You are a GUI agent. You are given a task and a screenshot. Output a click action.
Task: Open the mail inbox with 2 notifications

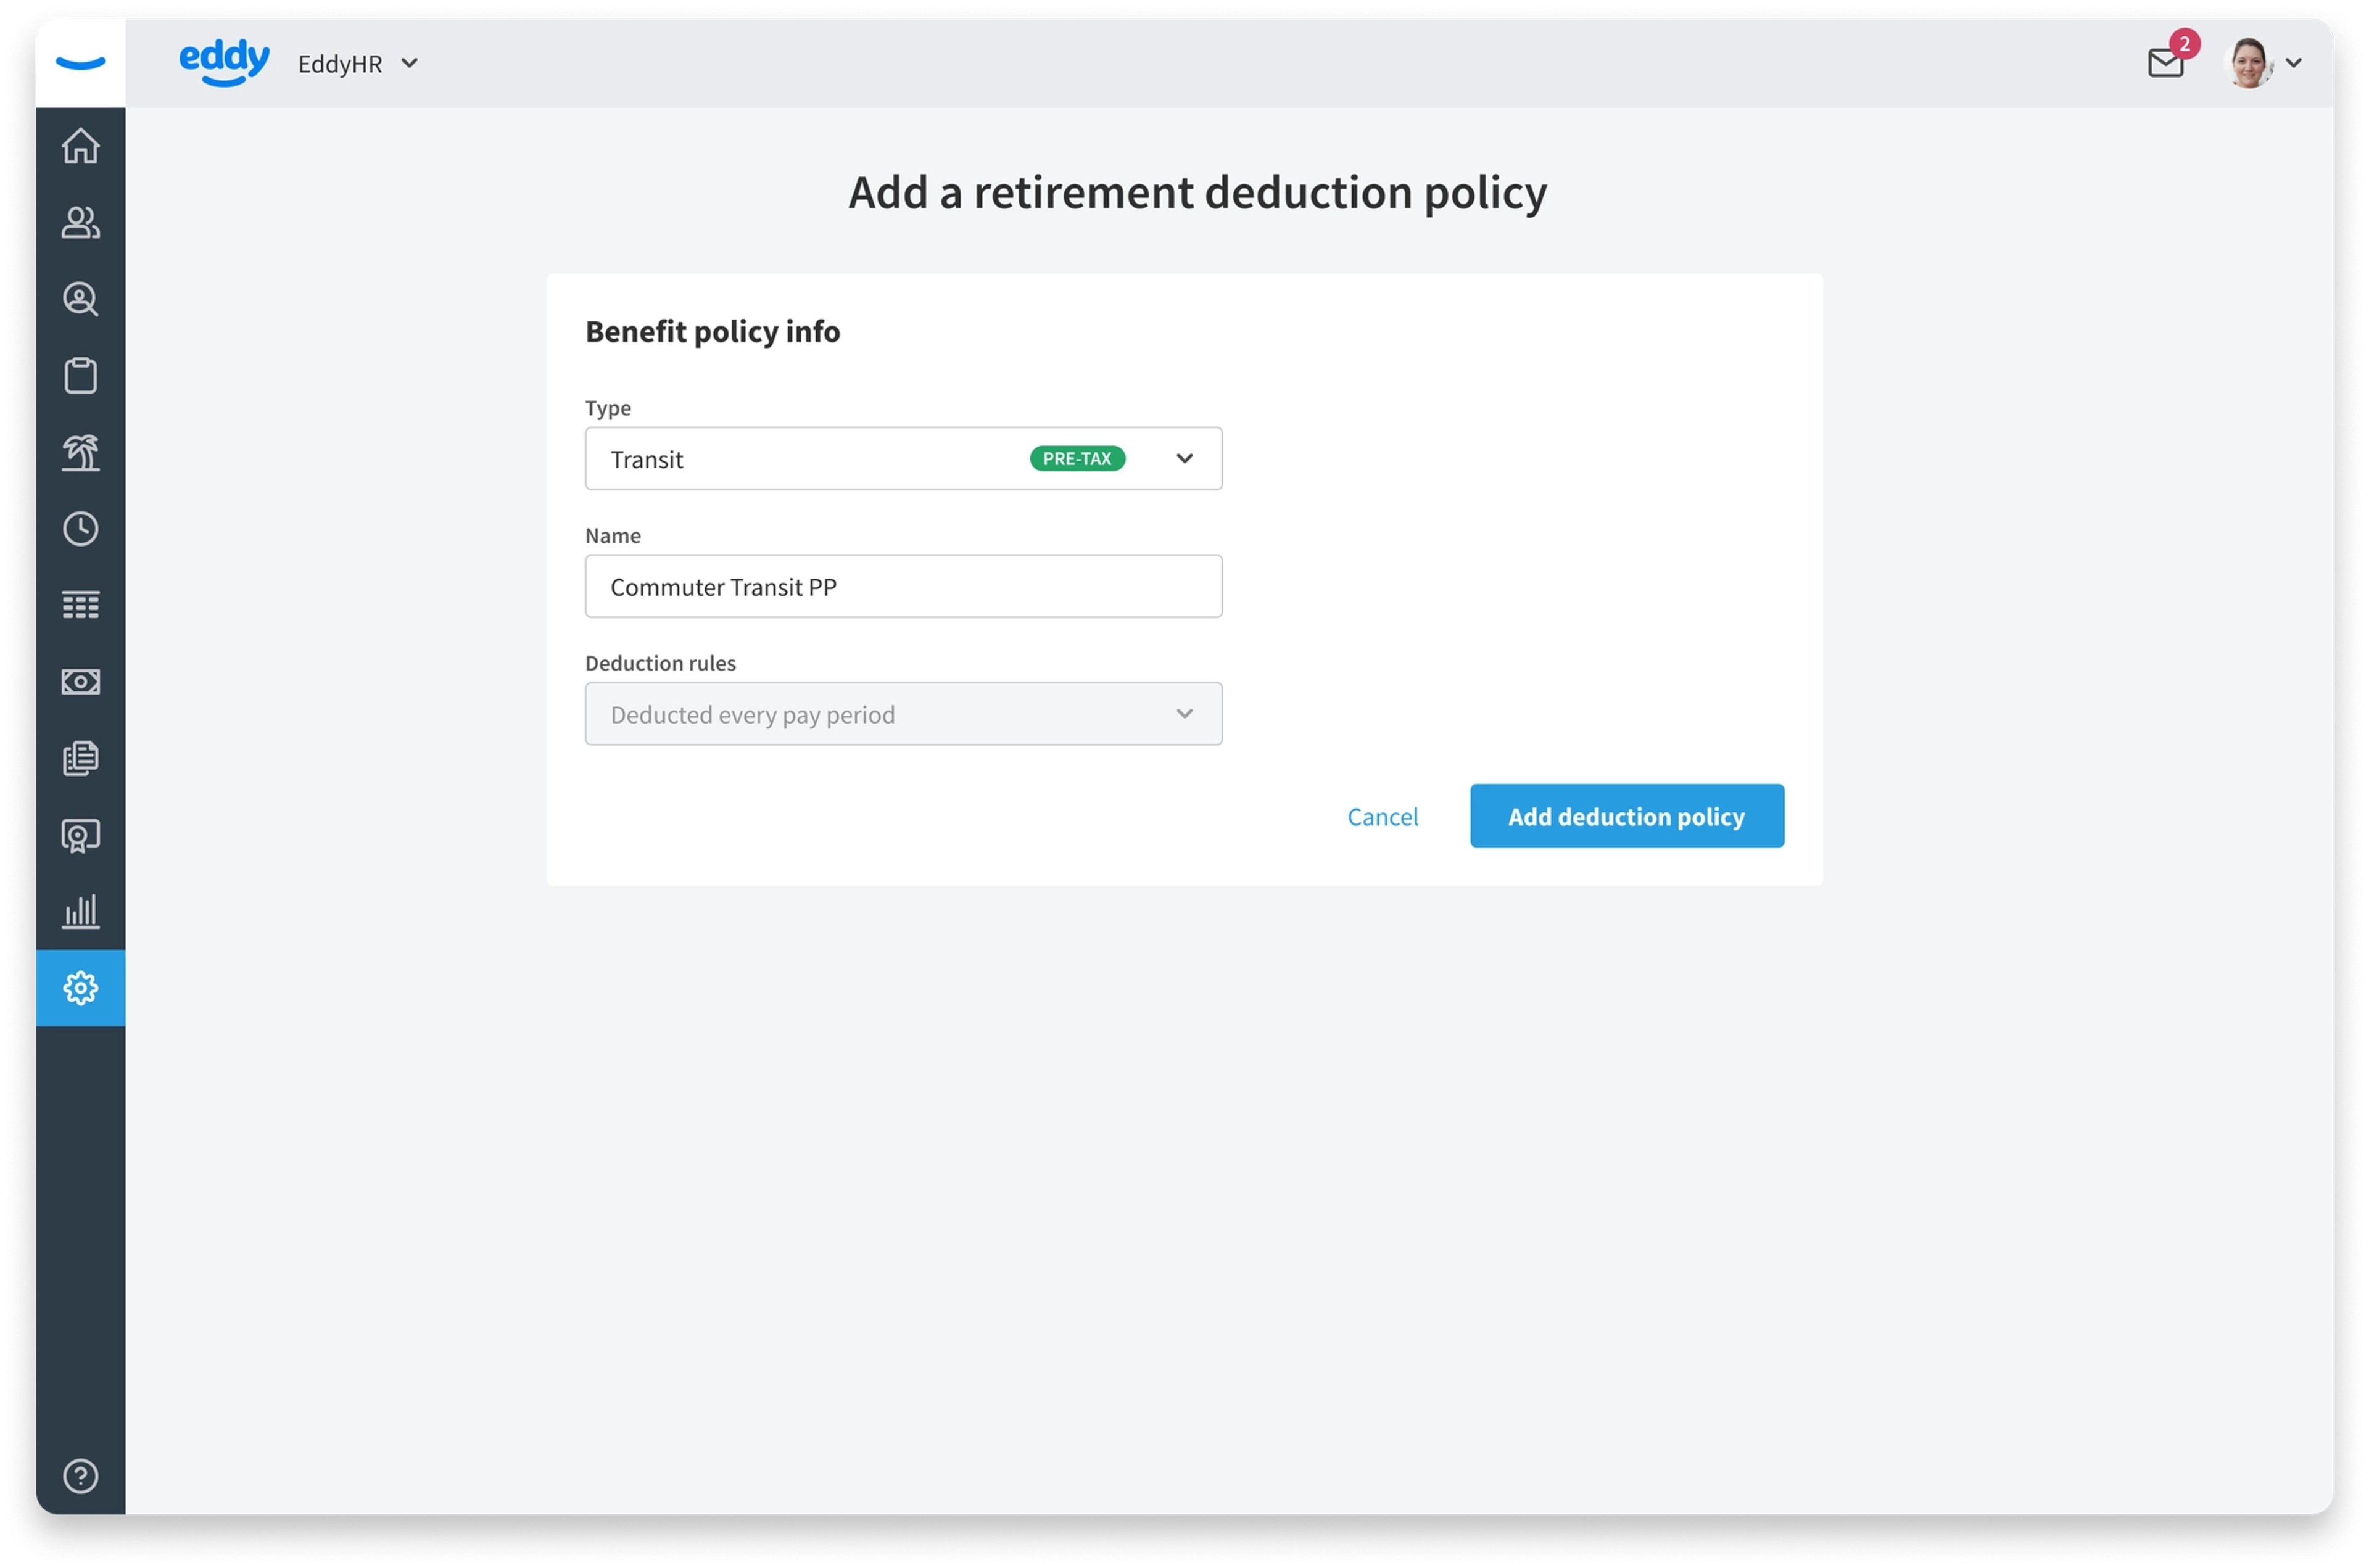click(2166, 63)
